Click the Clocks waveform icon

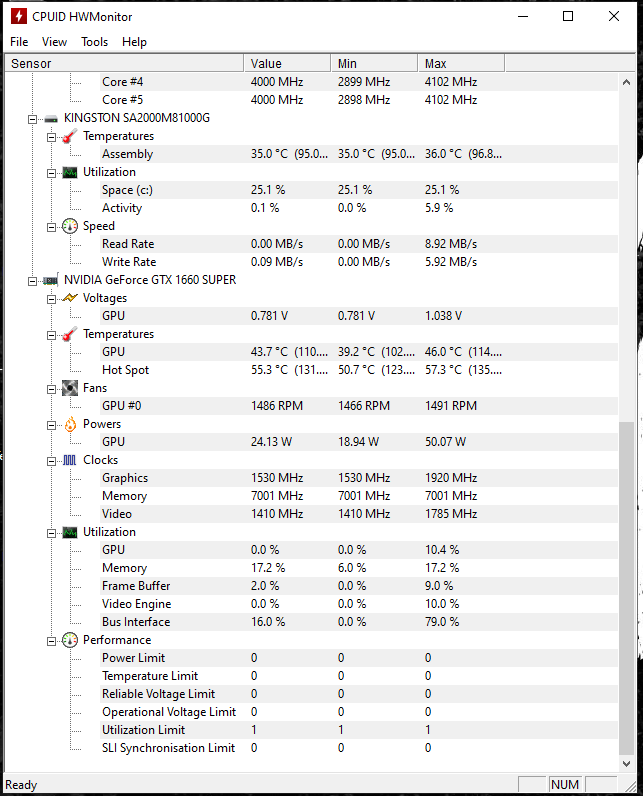click(70, 460)
